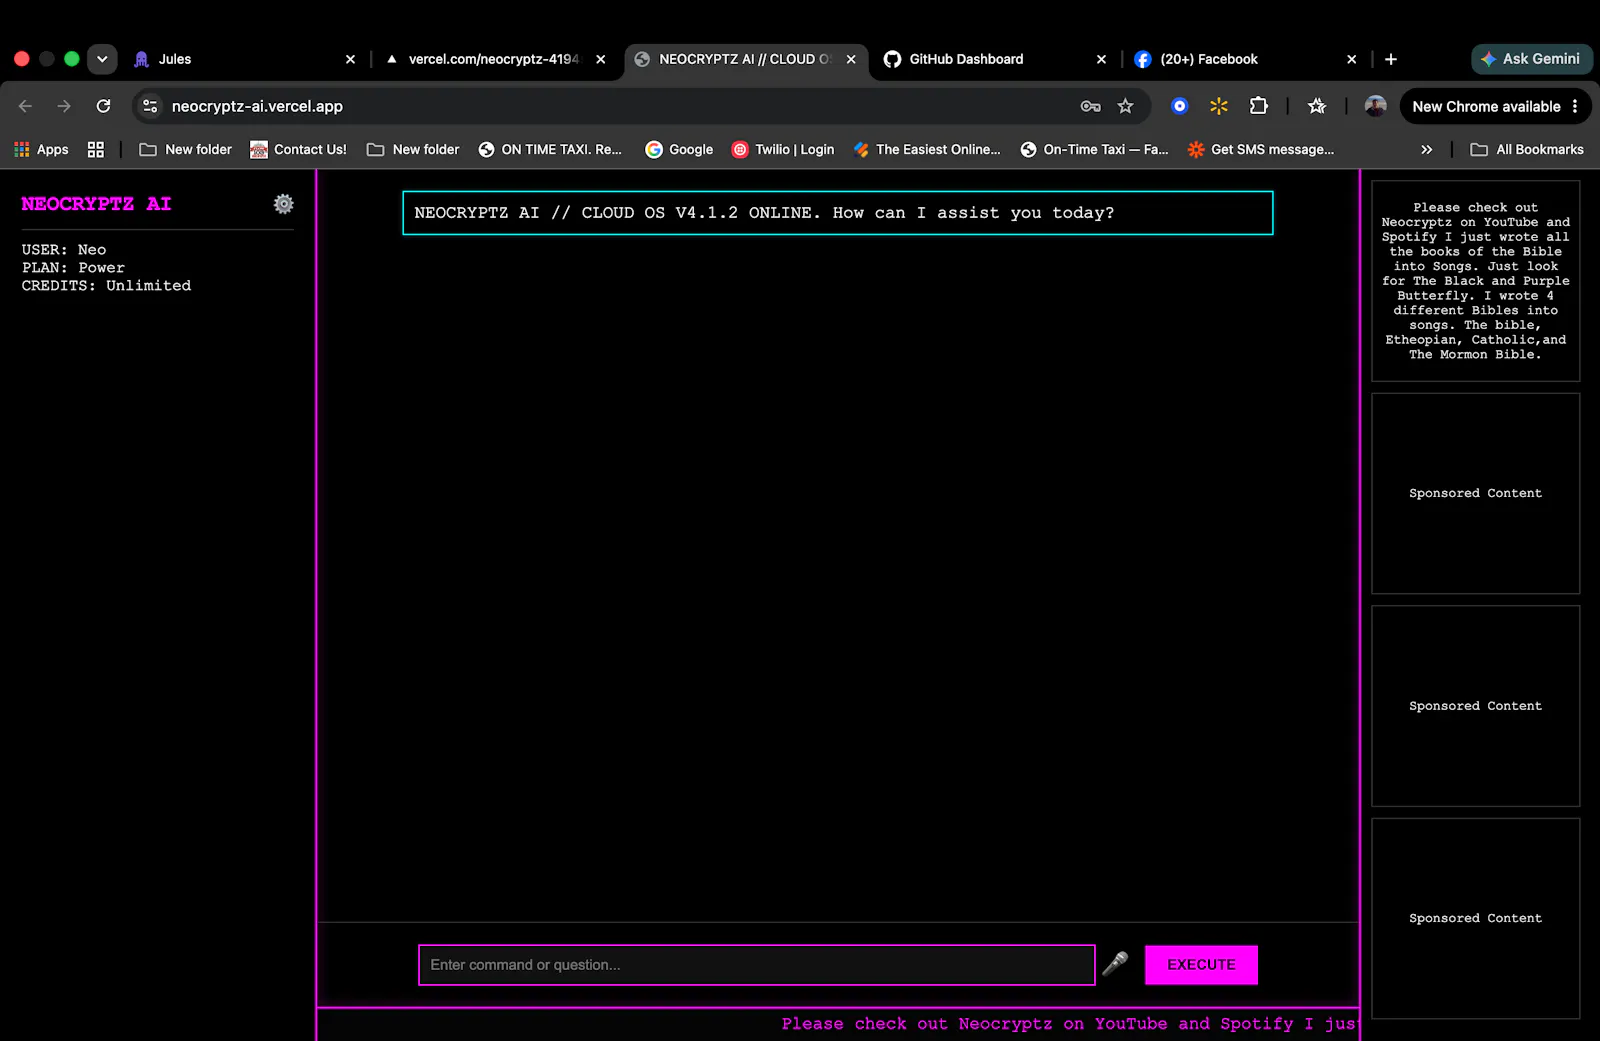
Task: Click 'New Chrome available' update button
Action: (x=1486, y=106)
